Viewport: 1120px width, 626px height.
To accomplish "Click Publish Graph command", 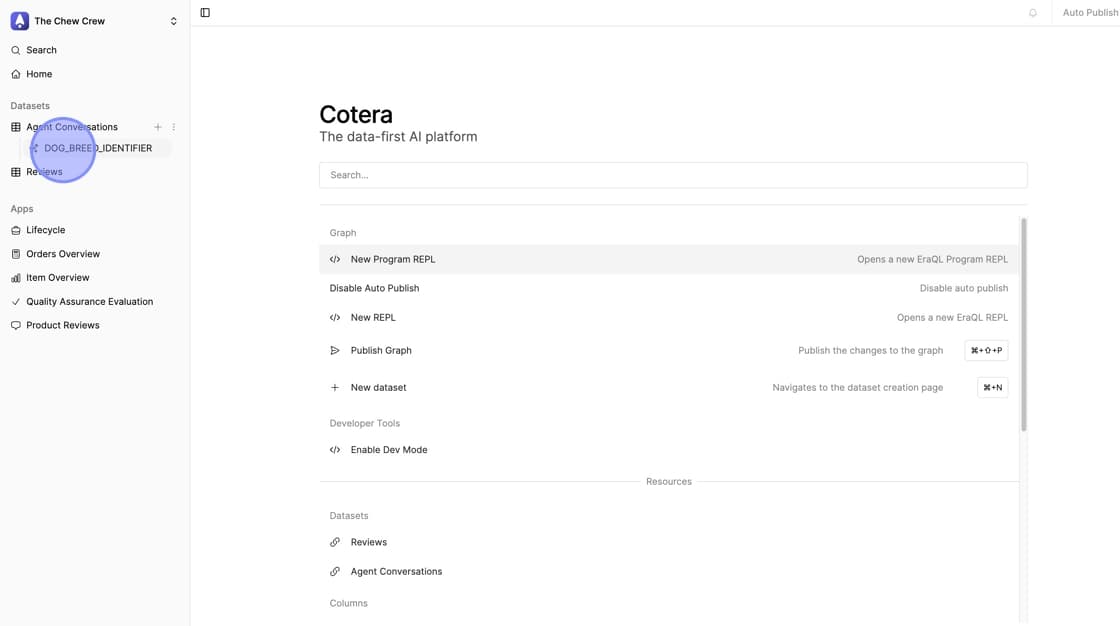I will 380,351.
